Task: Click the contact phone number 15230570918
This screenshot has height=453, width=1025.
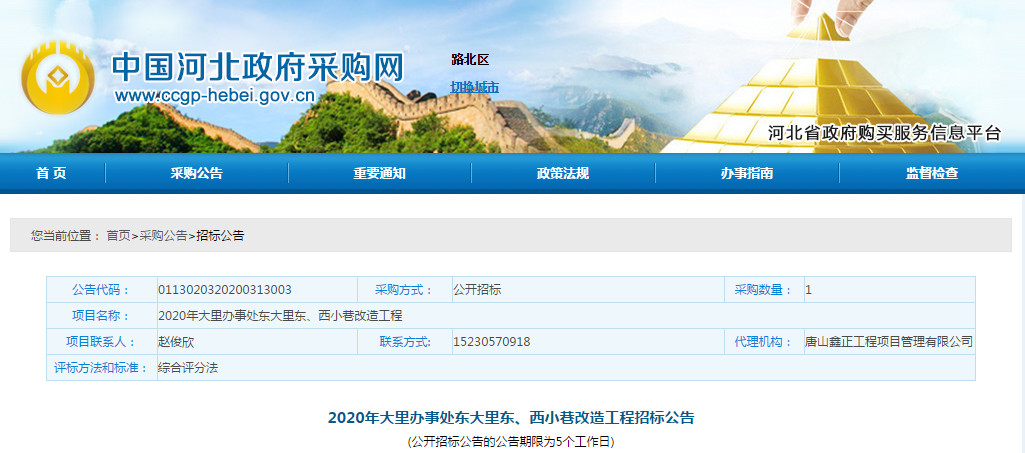Action: point(491,342)
